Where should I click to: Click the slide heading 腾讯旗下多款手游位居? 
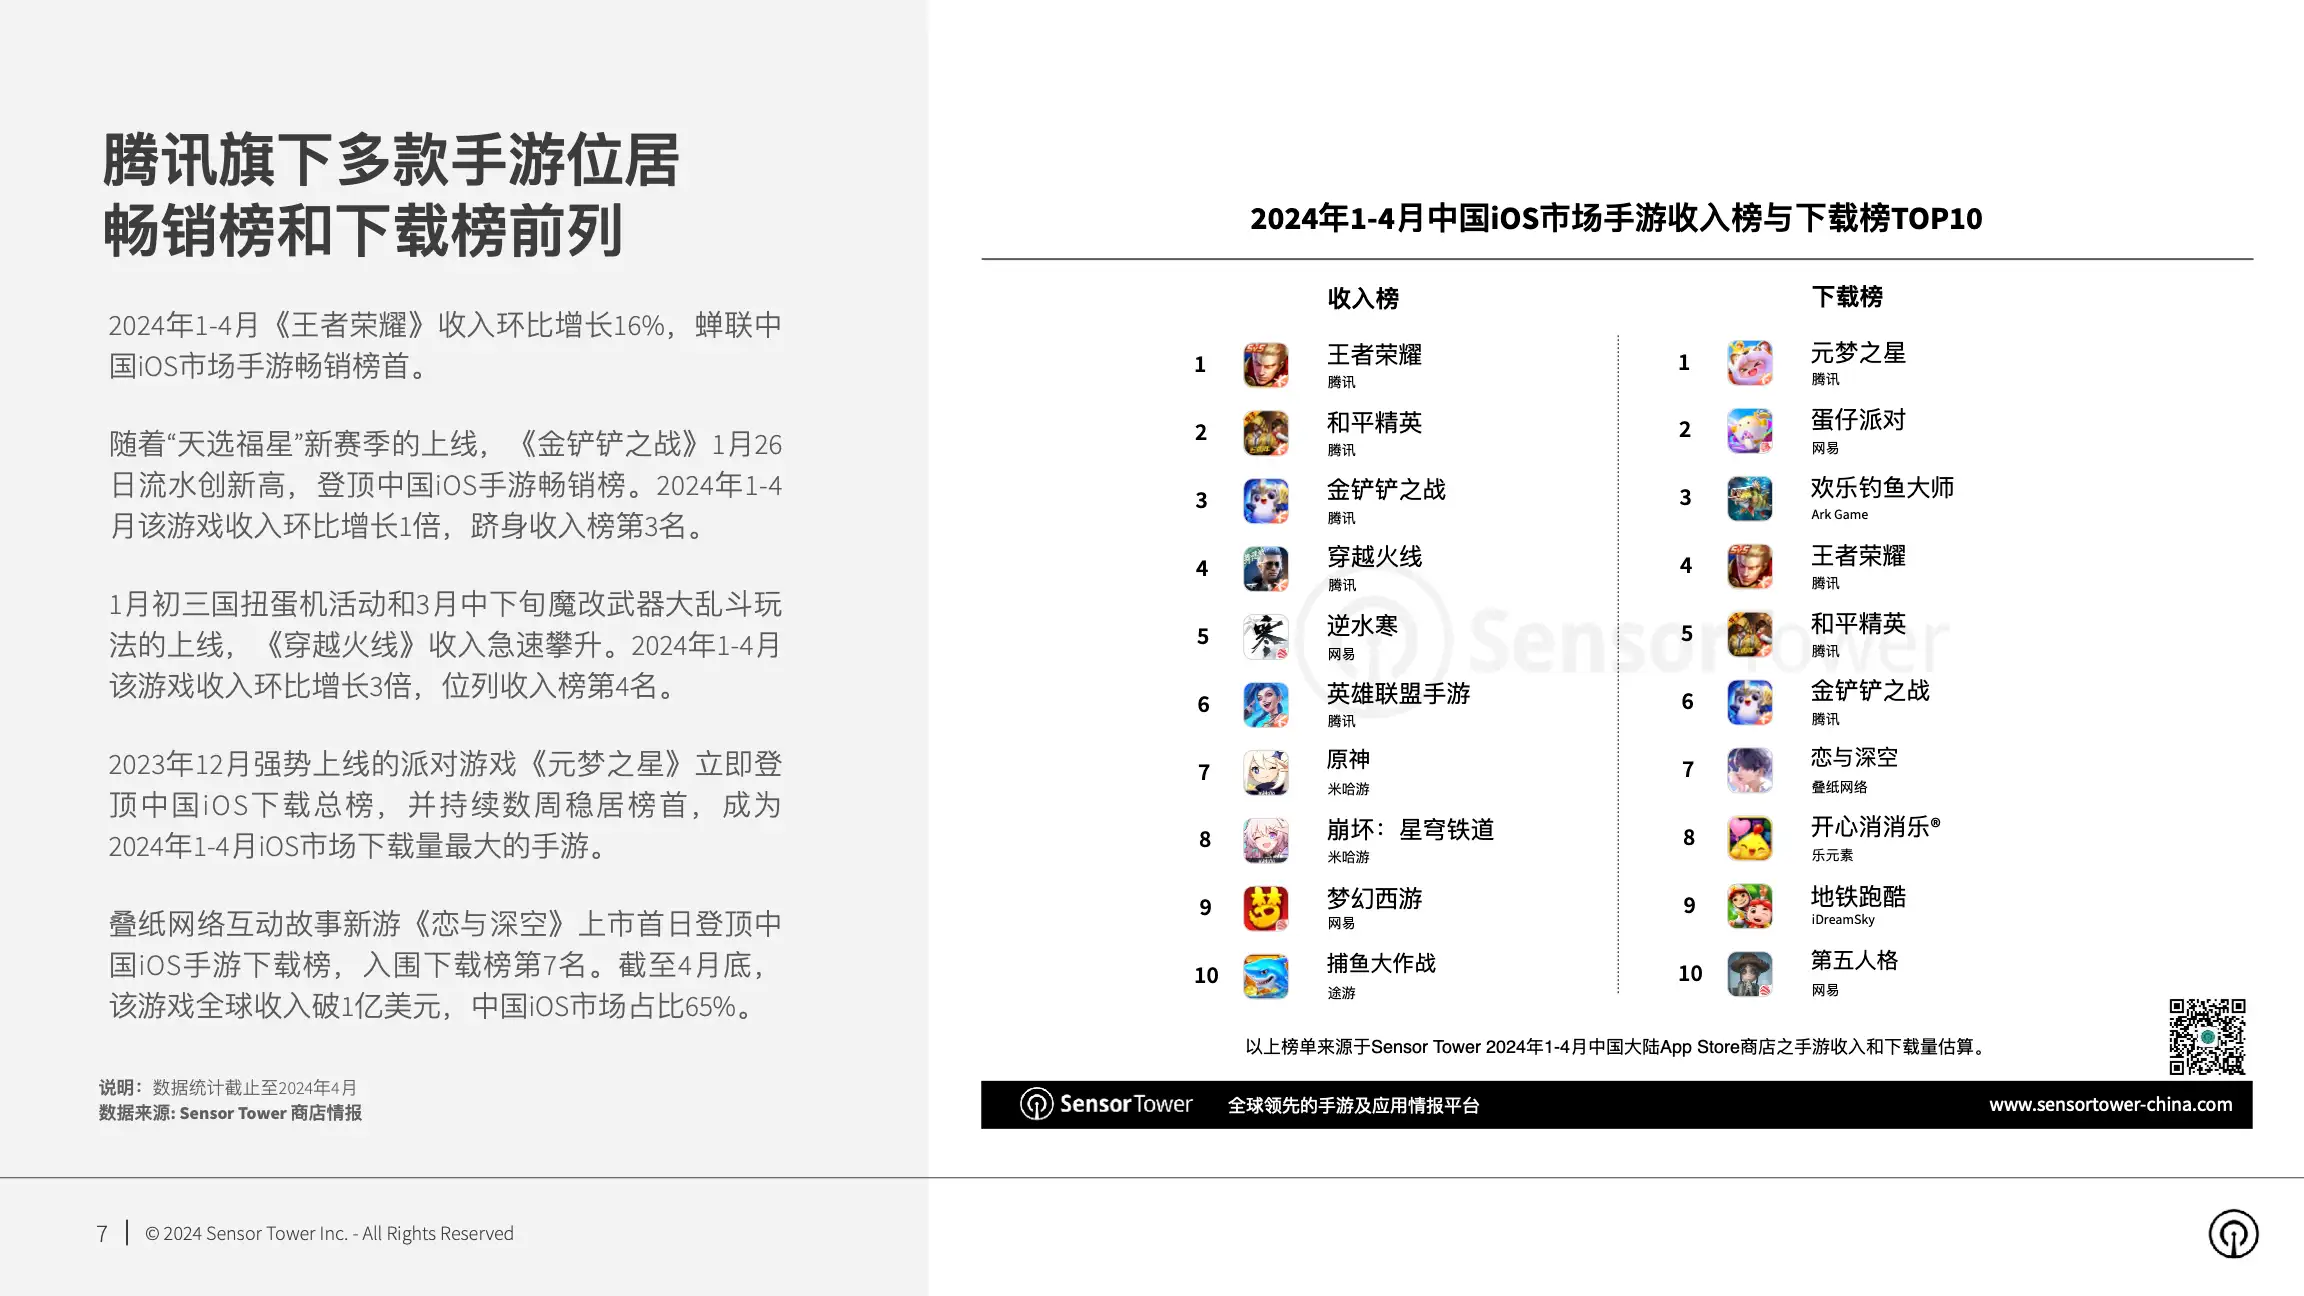click(x=391, y=160)
